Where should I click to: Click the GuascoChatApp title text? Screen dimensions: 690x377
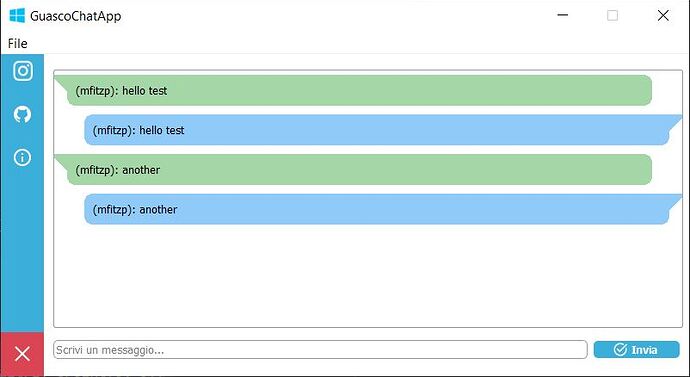76,16
